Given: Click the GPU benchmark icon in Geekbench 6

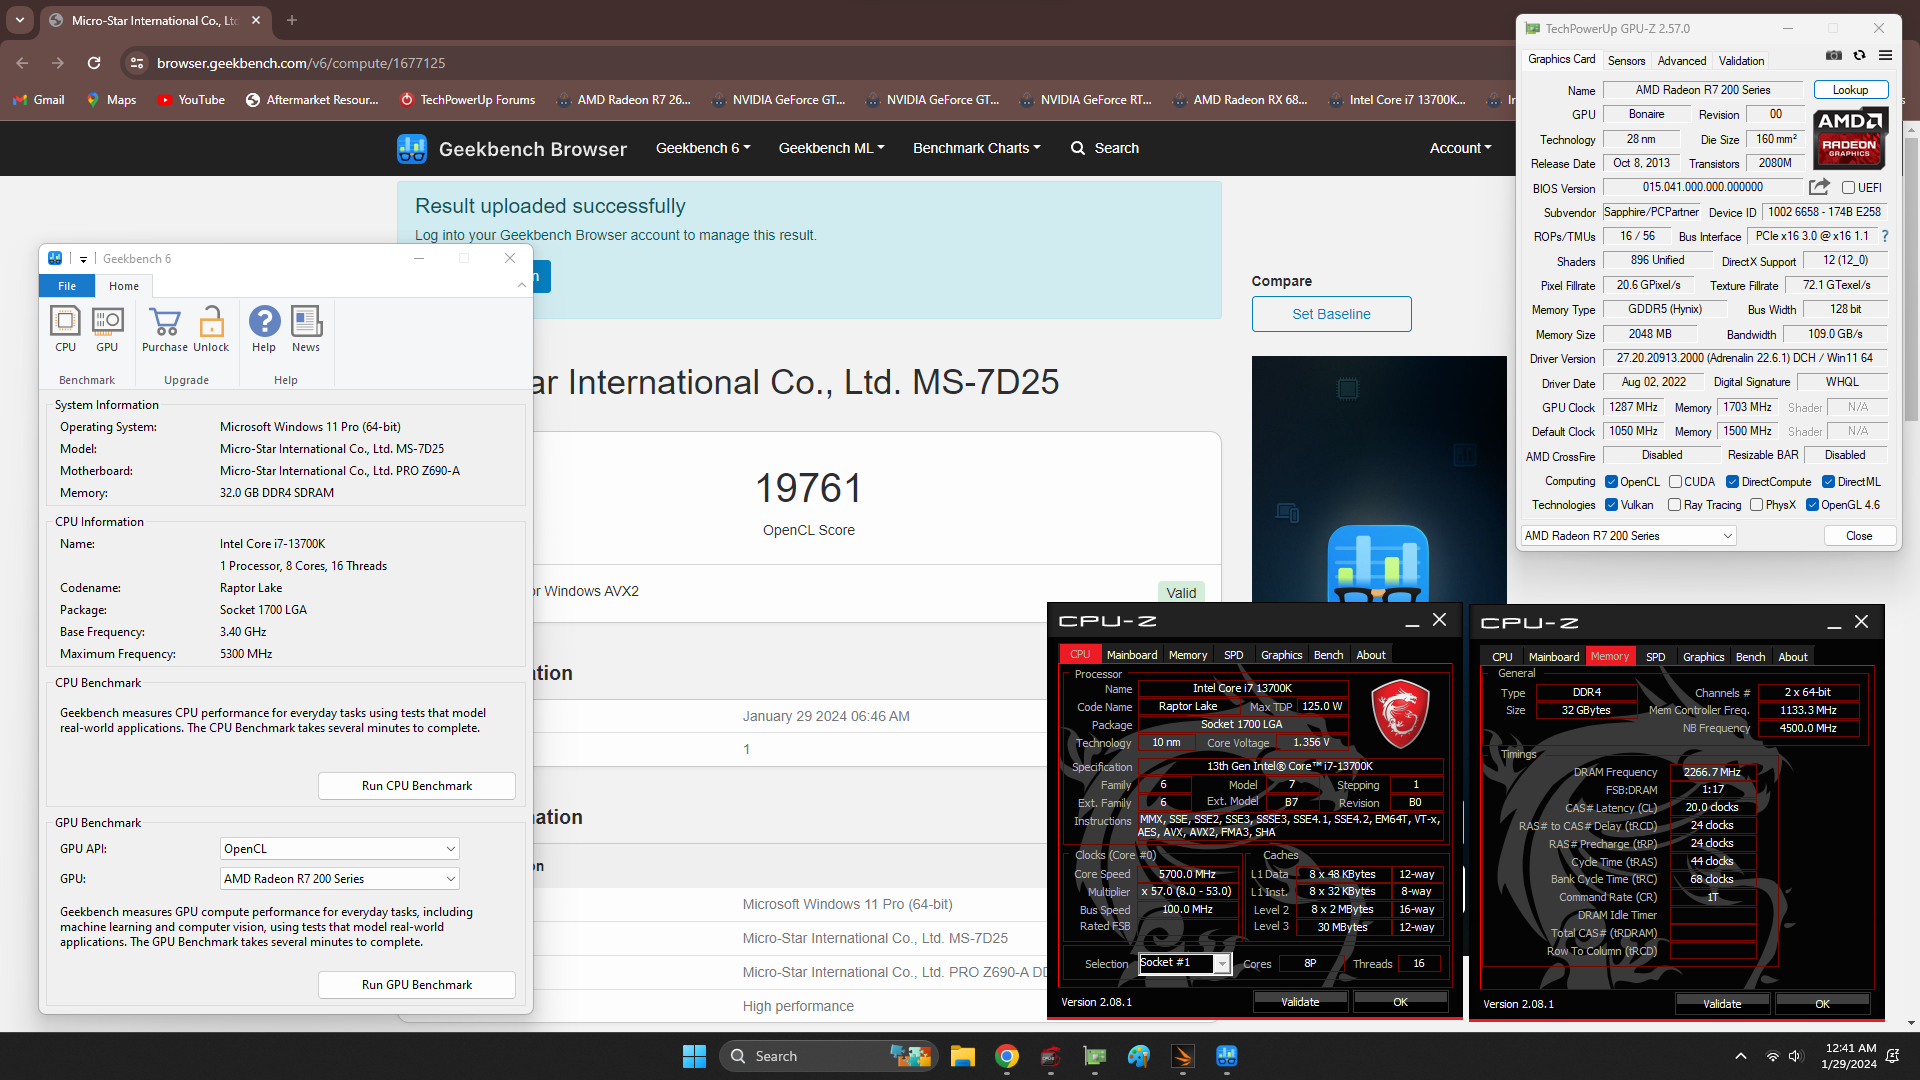Looking at the screenshot, I should [107, 329].
